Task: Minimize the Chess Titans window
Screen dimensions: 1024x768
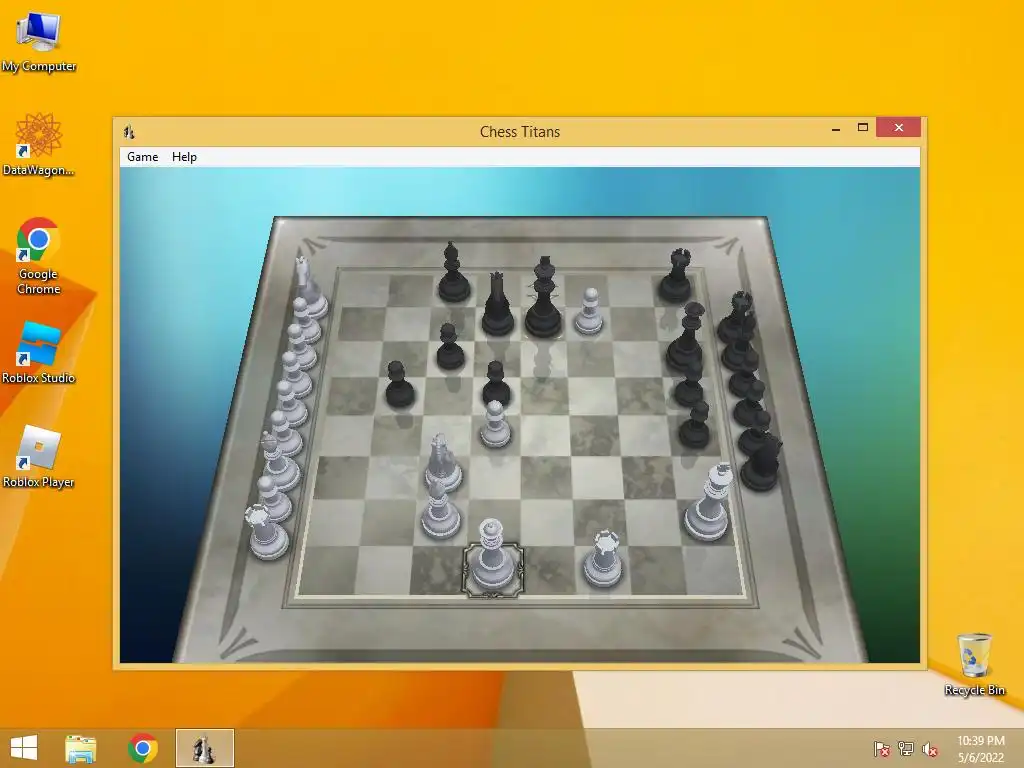Action: [x=836, y=129]
